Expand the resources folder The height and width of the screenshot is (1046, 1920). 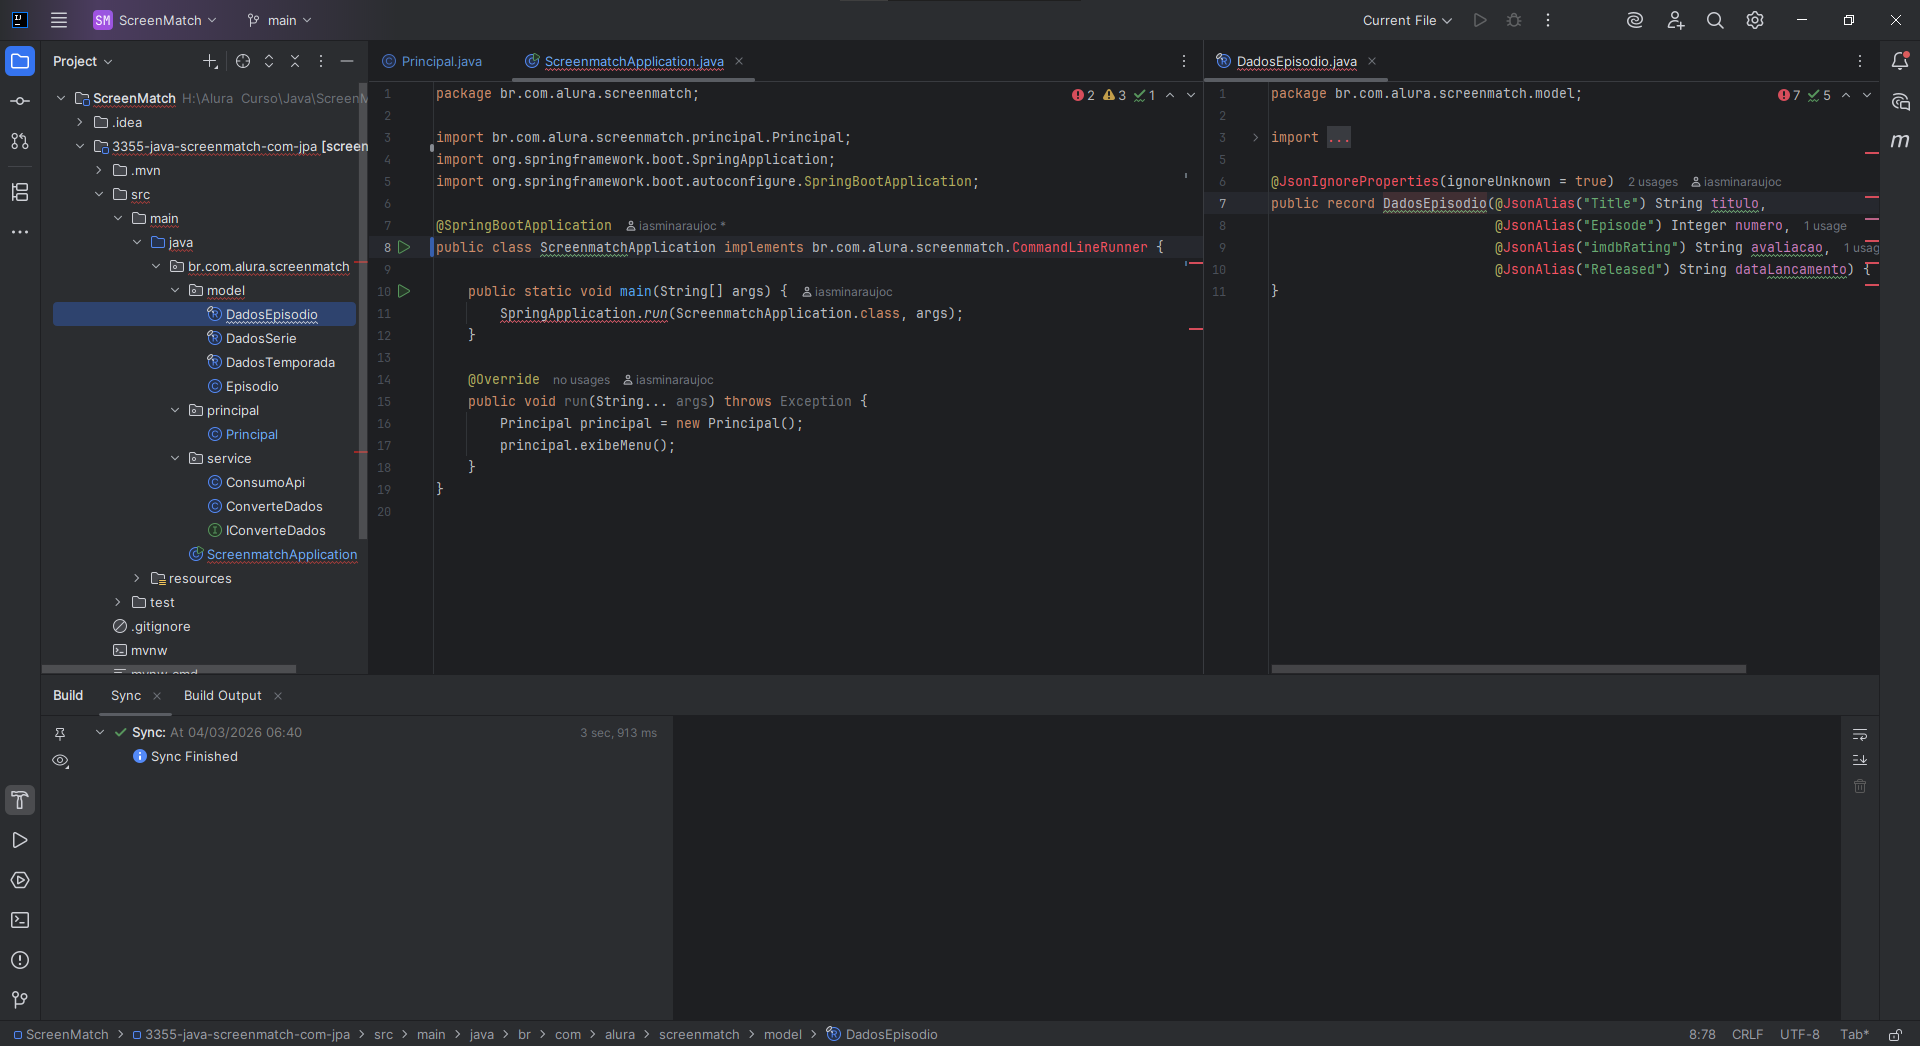tap(137, 578)
